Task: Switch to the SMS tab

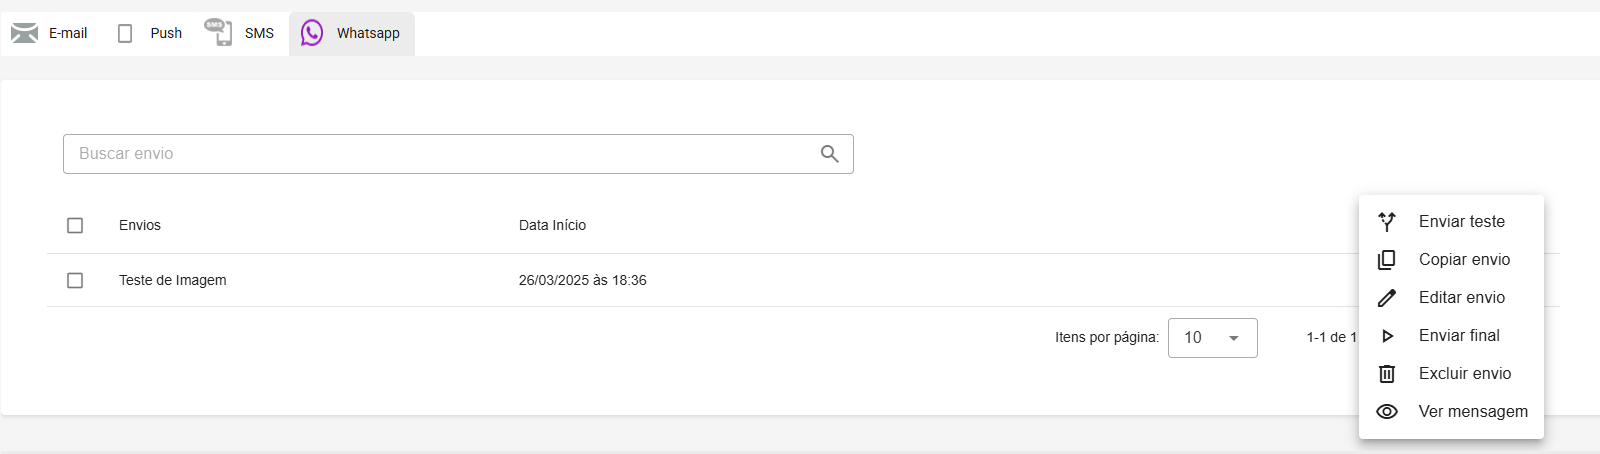Action: click(x=240, y=33)
